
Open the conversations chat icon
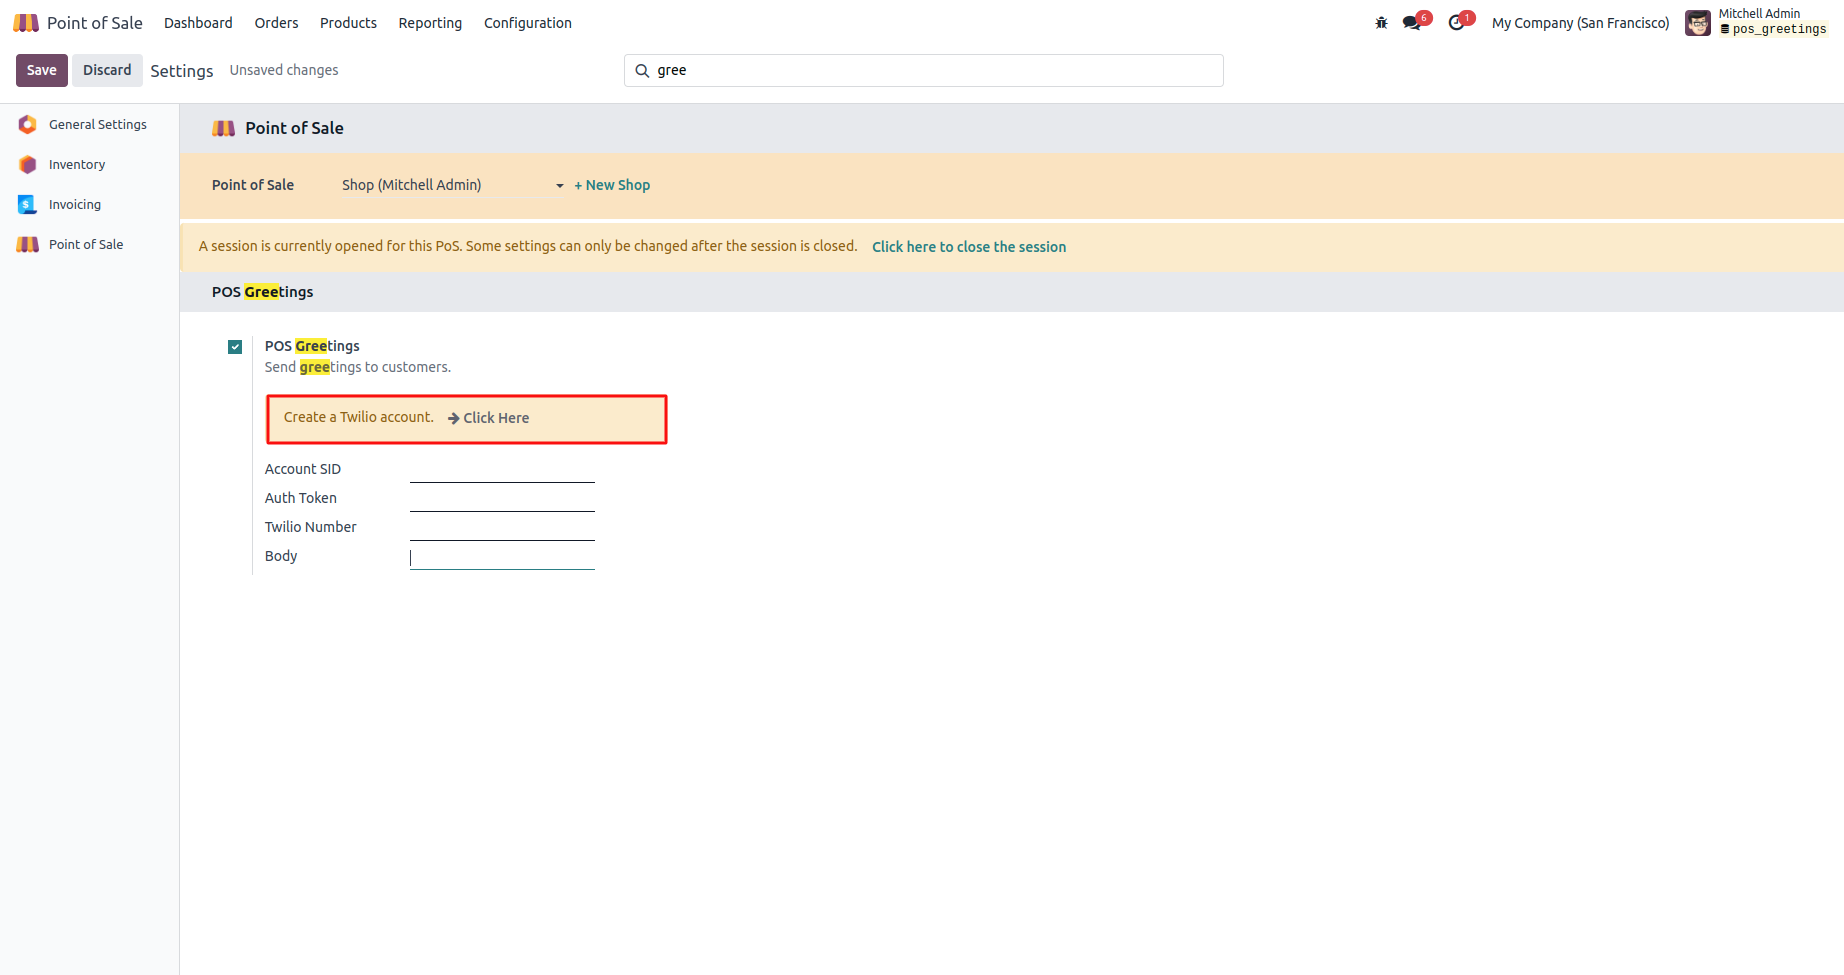[x=1412, y=22]
